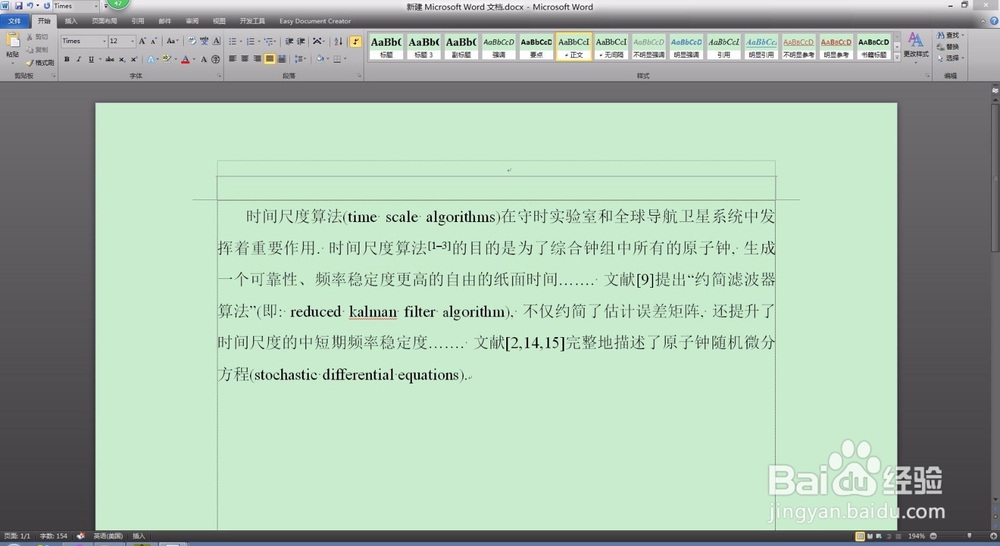Shrink the font size
This screenshot has height=546, width=1000.
click(x=154, y=41)
